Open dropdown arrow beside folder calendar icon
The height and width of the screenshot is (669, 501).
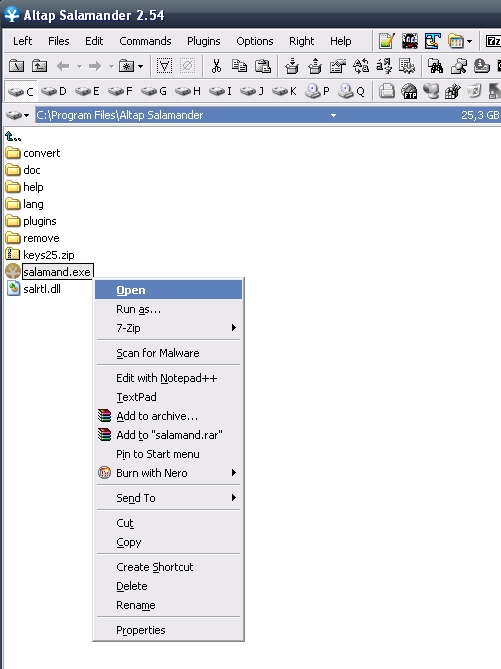point(469,41)
